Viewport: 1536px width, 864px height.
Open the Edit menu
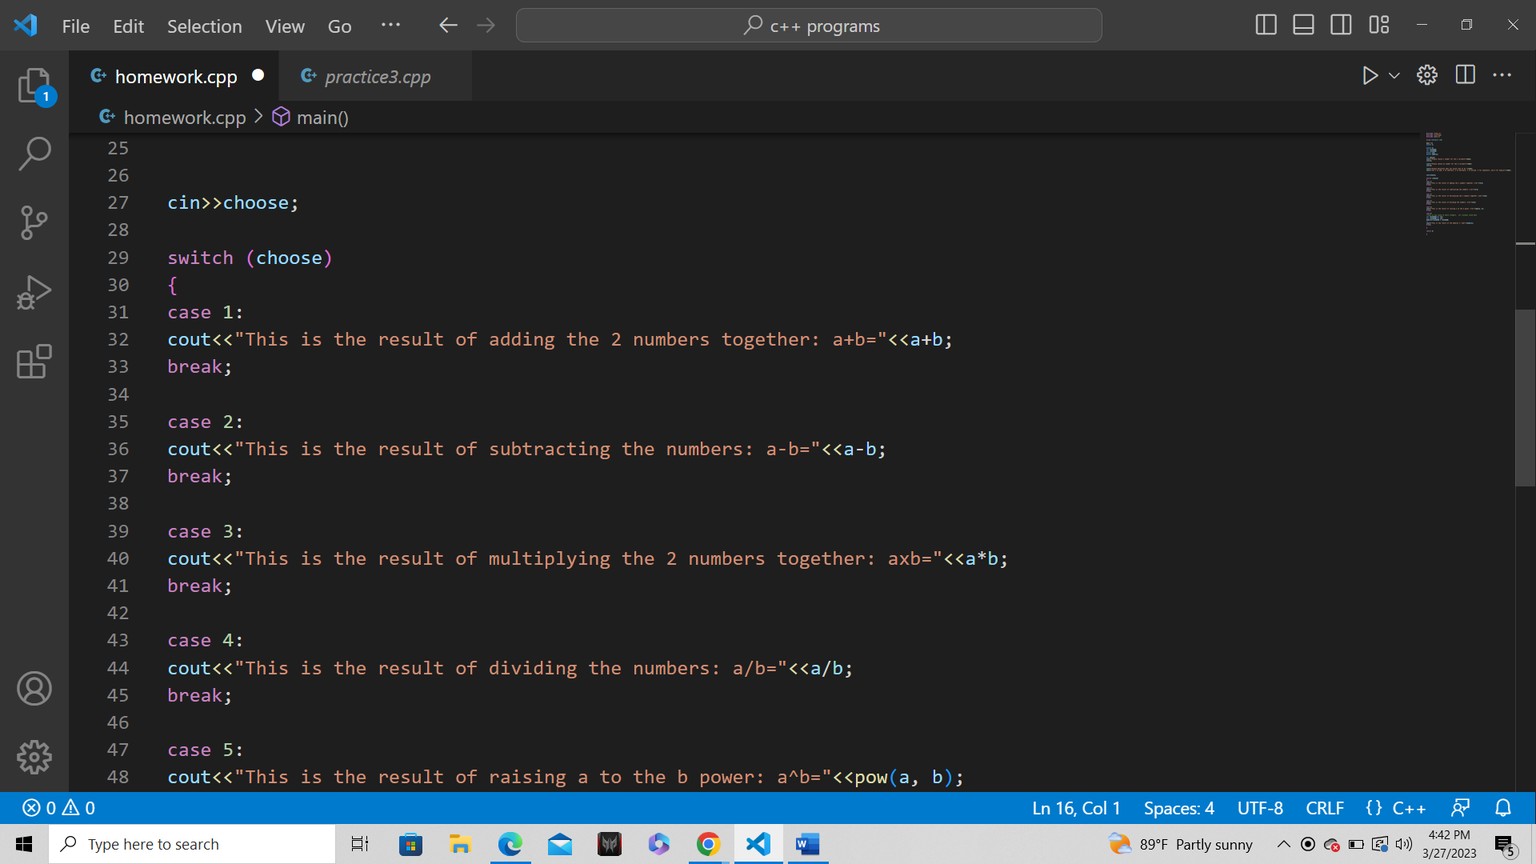pos(128,26)
